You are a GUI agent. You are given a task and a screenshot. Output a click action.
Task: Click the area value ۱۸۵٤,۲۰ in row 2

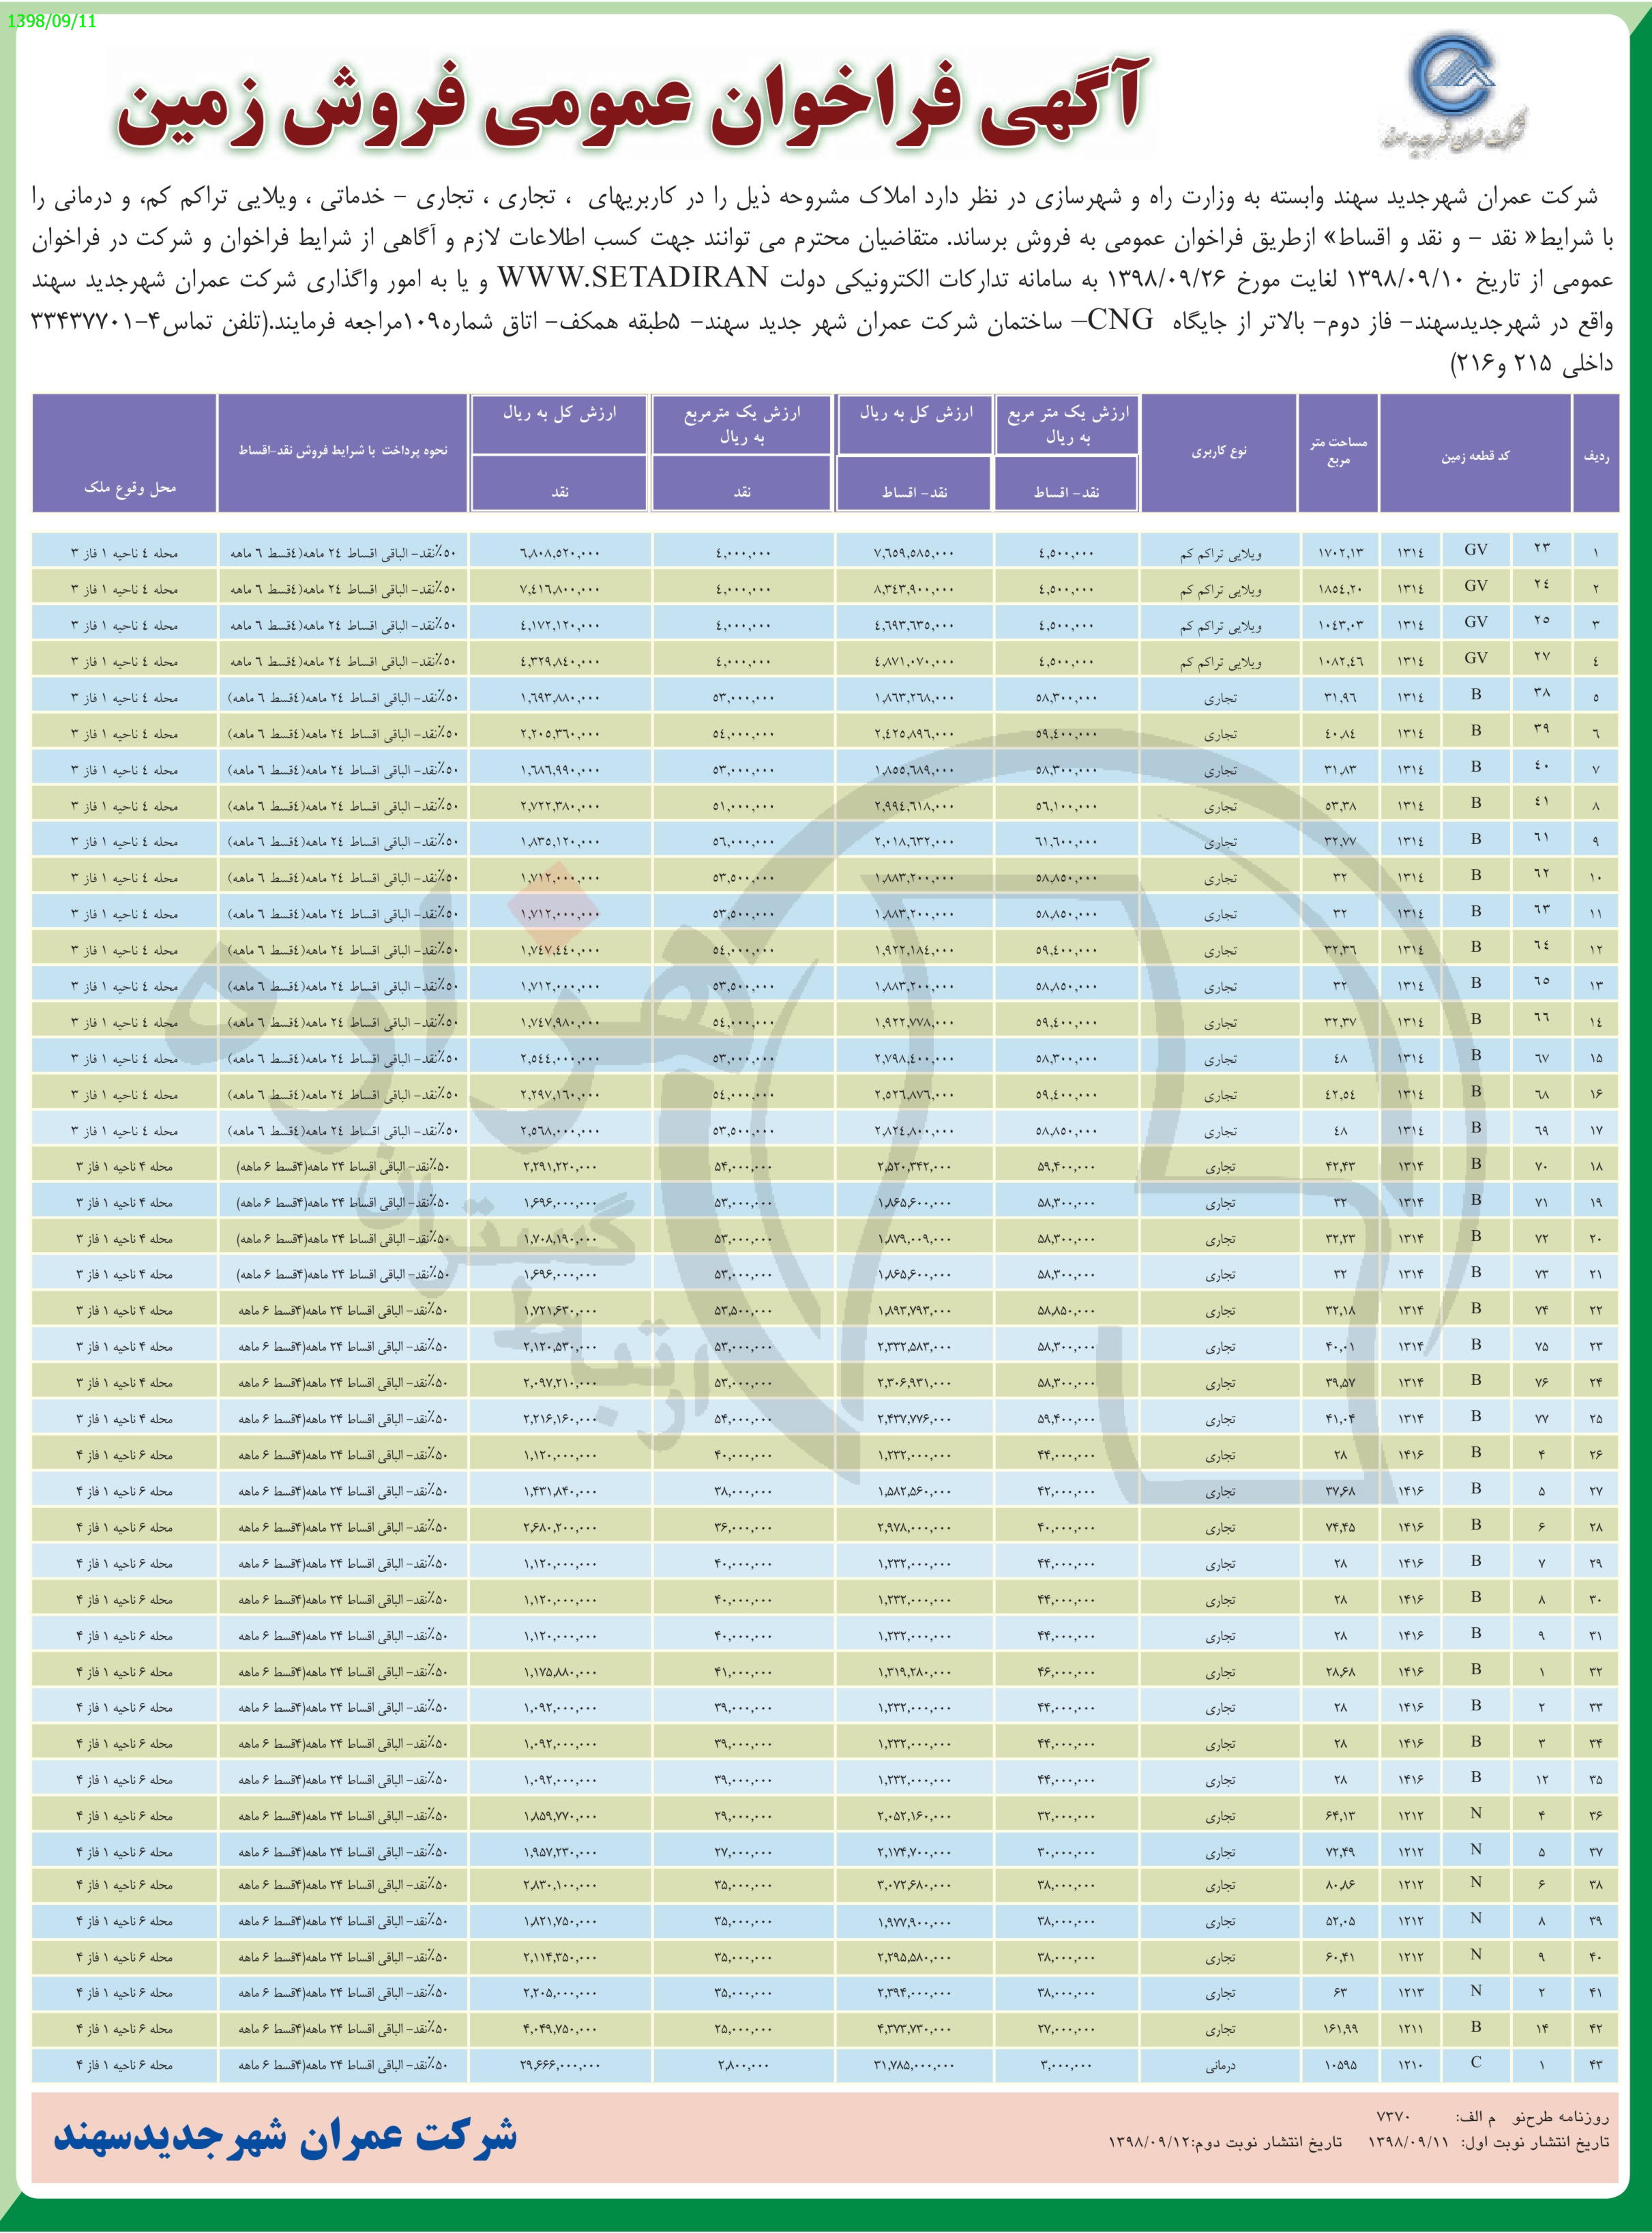point(1340,589)
